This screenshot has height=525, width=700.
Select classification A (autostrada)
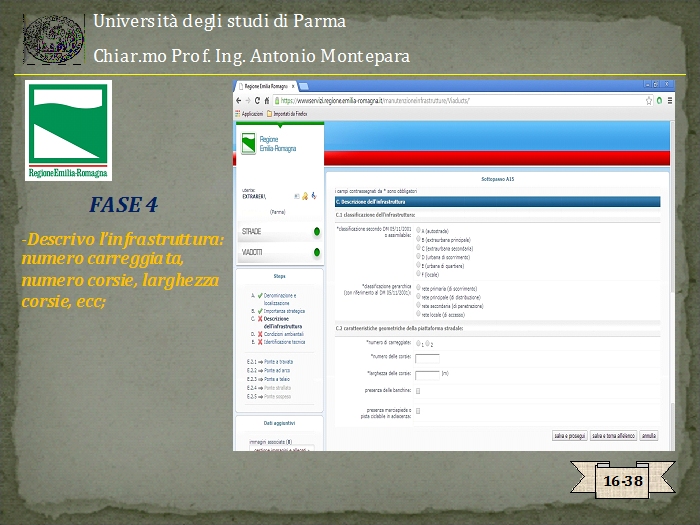coord(418,230)
